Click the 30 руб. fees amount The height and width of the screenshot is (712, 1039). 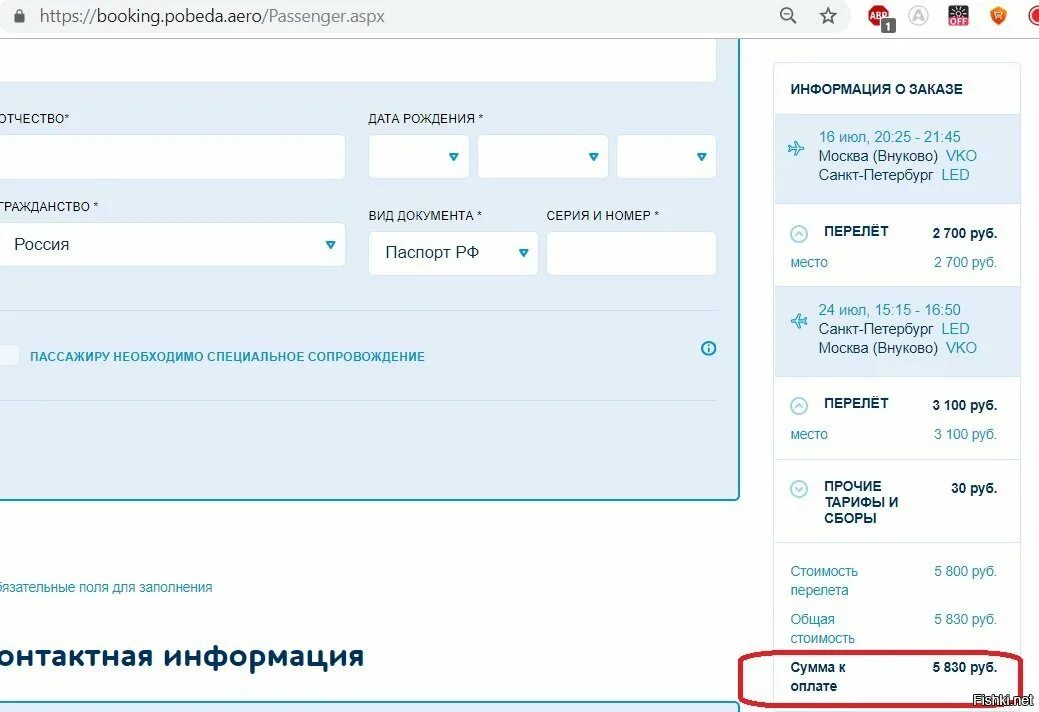pyautogui.click(x=973, y=488)
